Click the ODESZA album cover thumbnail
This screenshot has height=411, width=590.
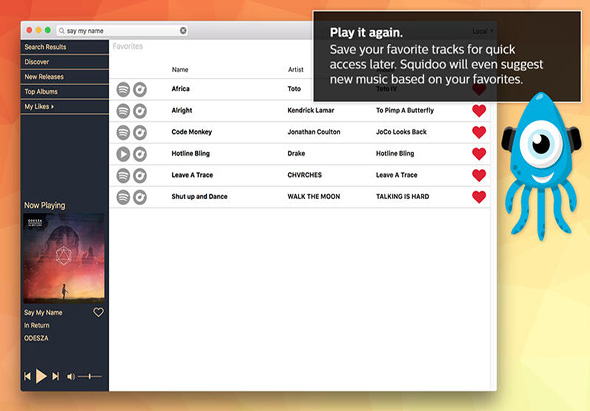64,258
